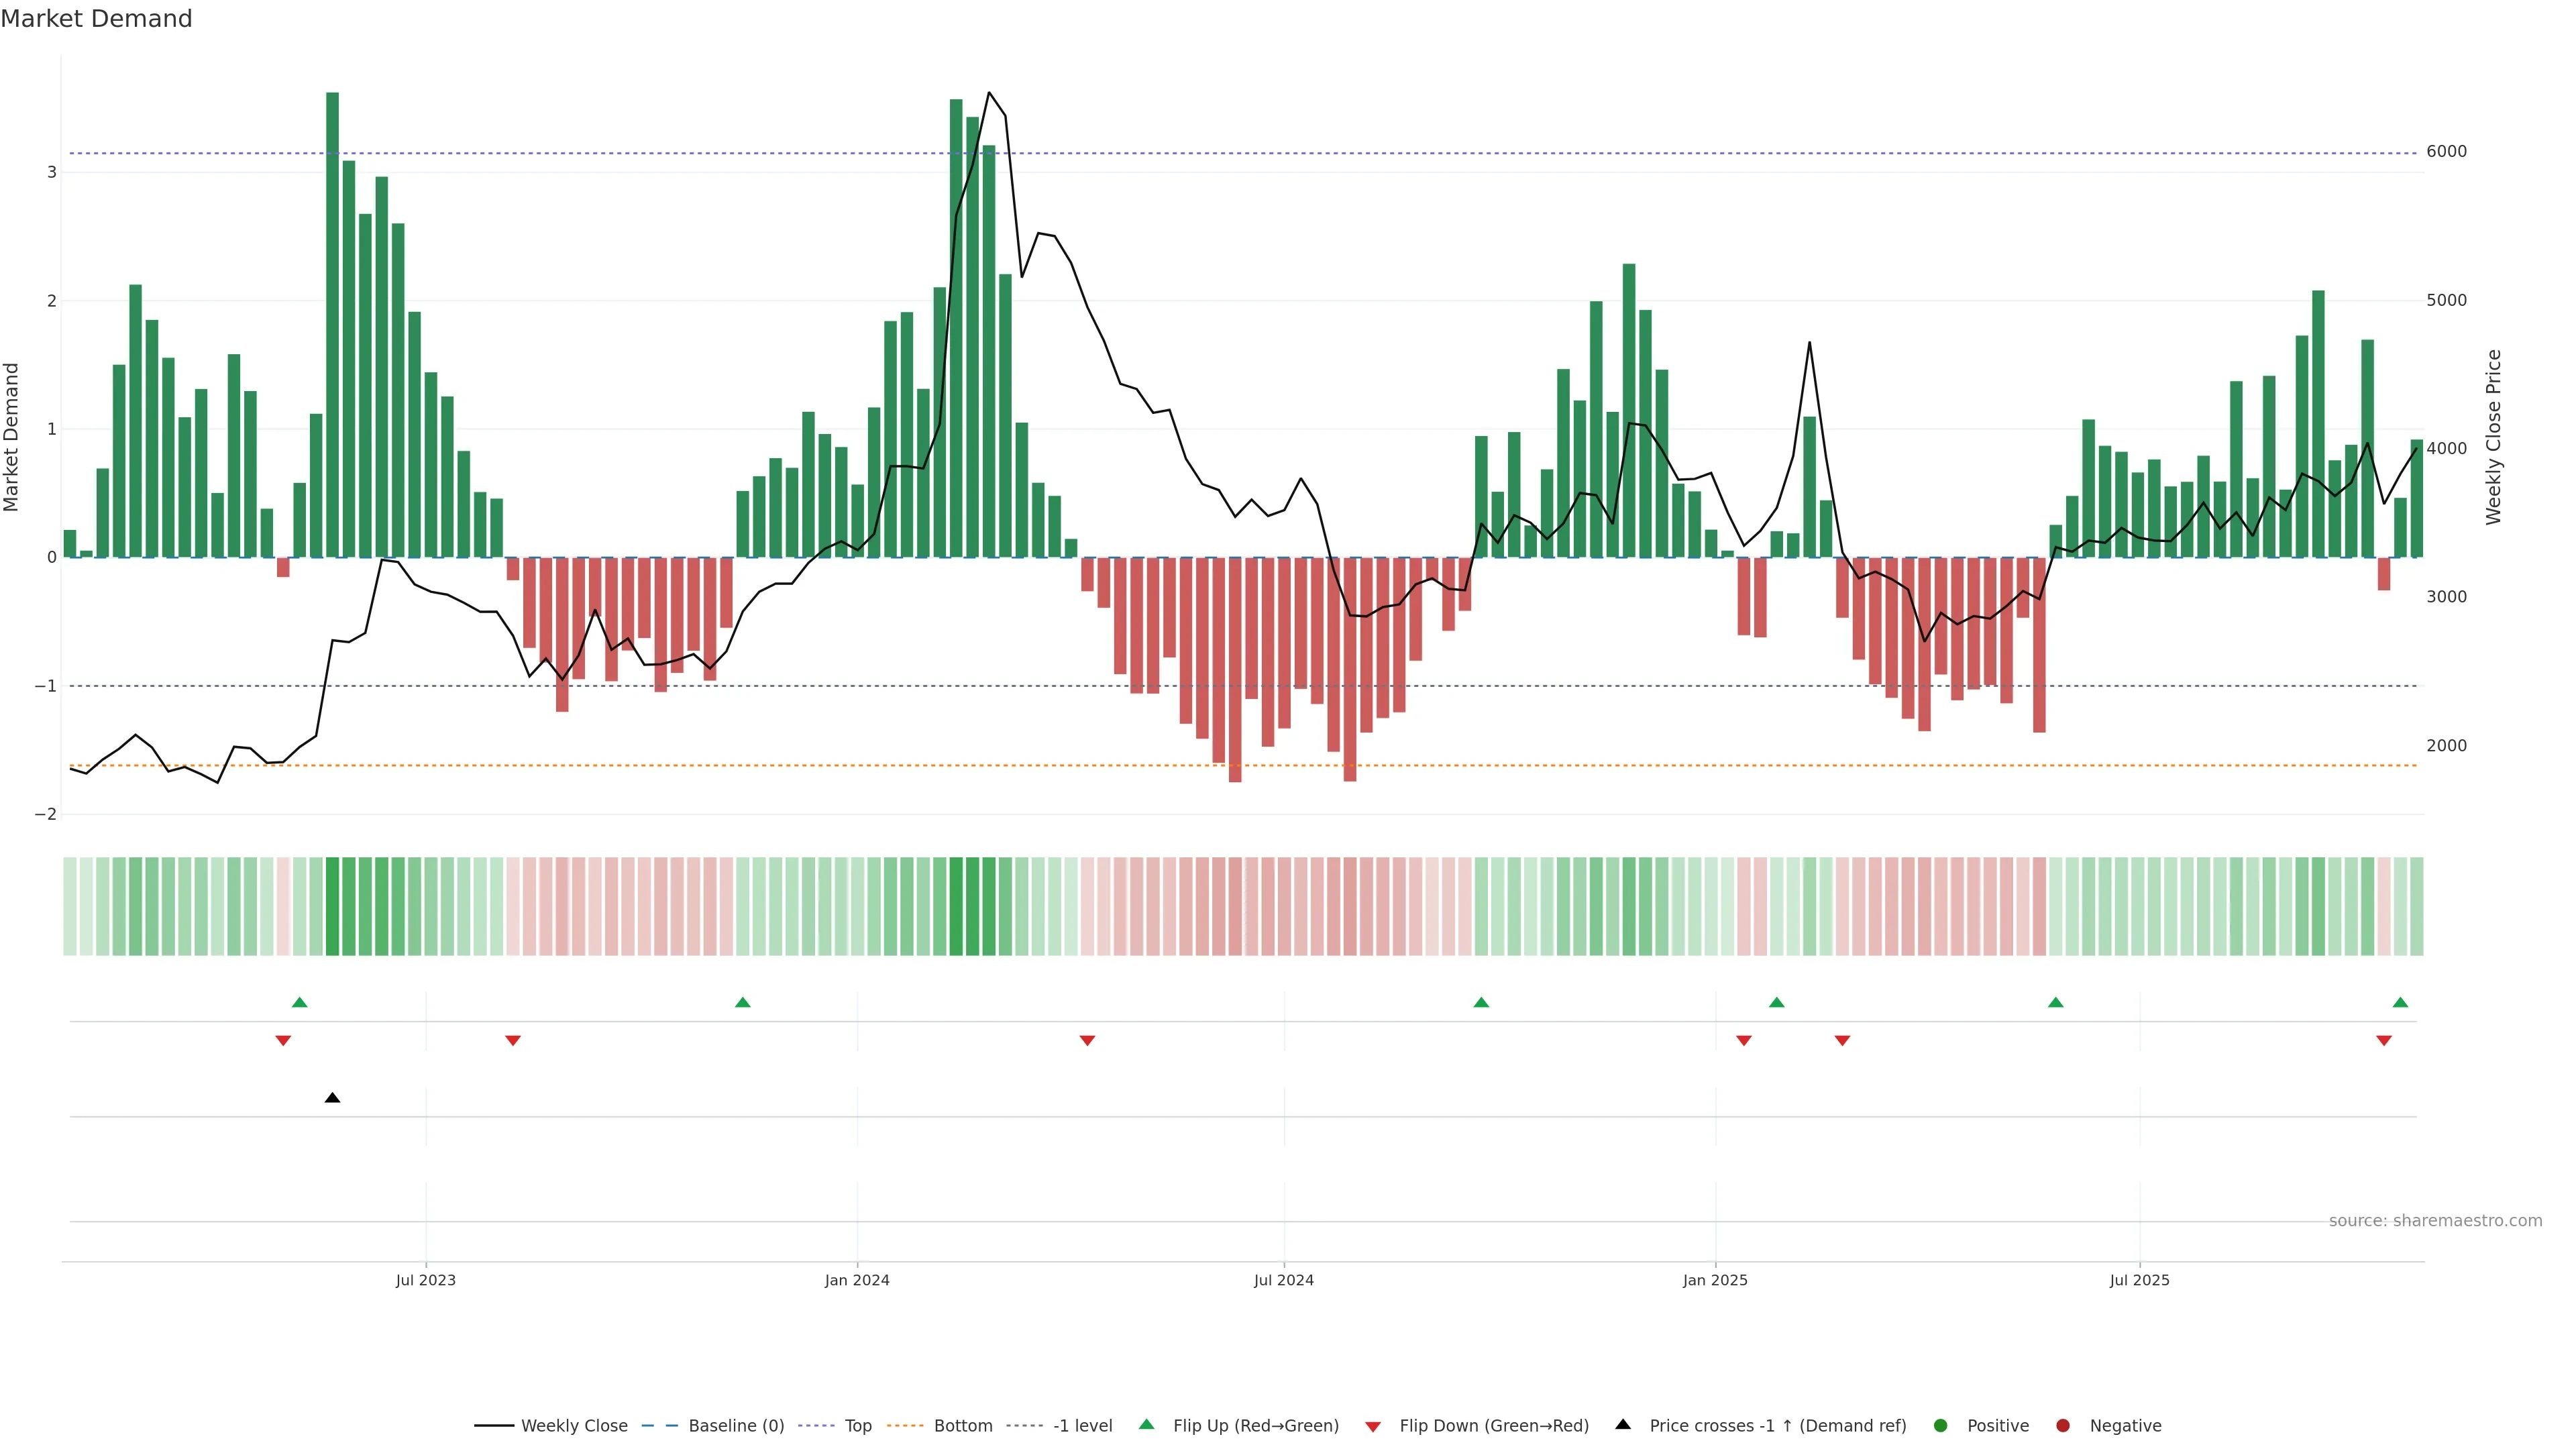Click the Weekly Close Price axis title
Screen dimensions: 2576x1449
[x=2493, y=437]
